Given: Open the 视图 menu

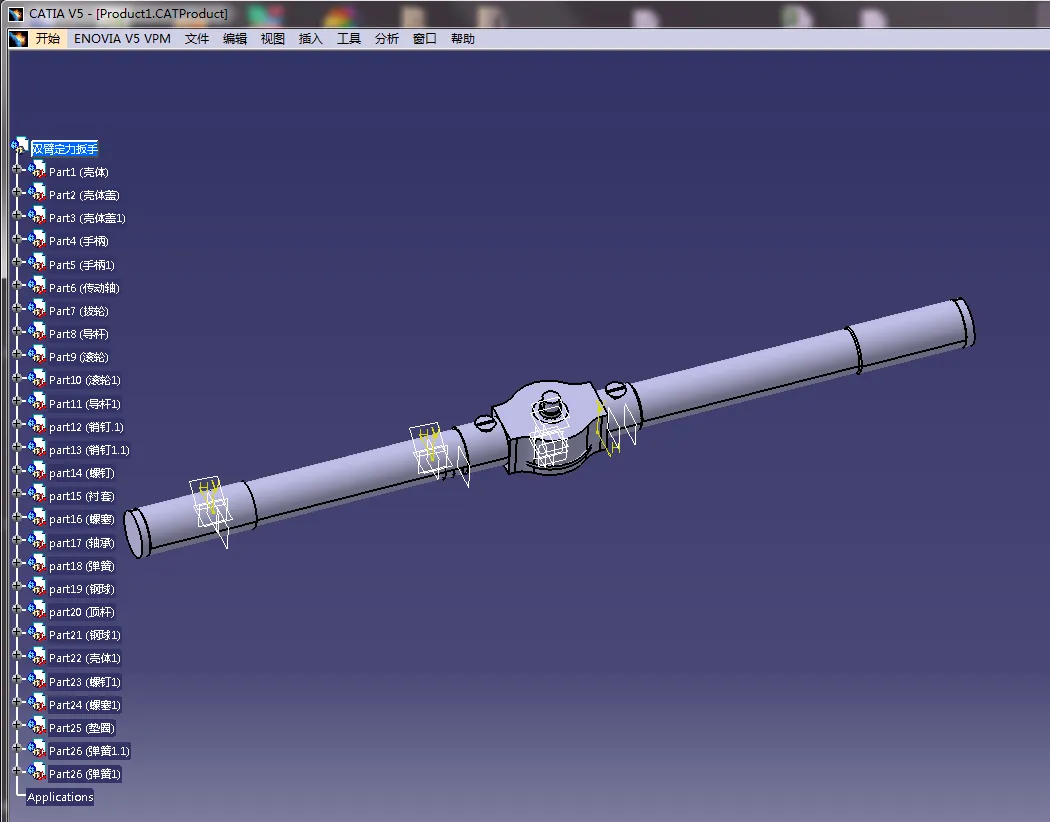Looking at the screenshot, I should click(x=273, y=39).
